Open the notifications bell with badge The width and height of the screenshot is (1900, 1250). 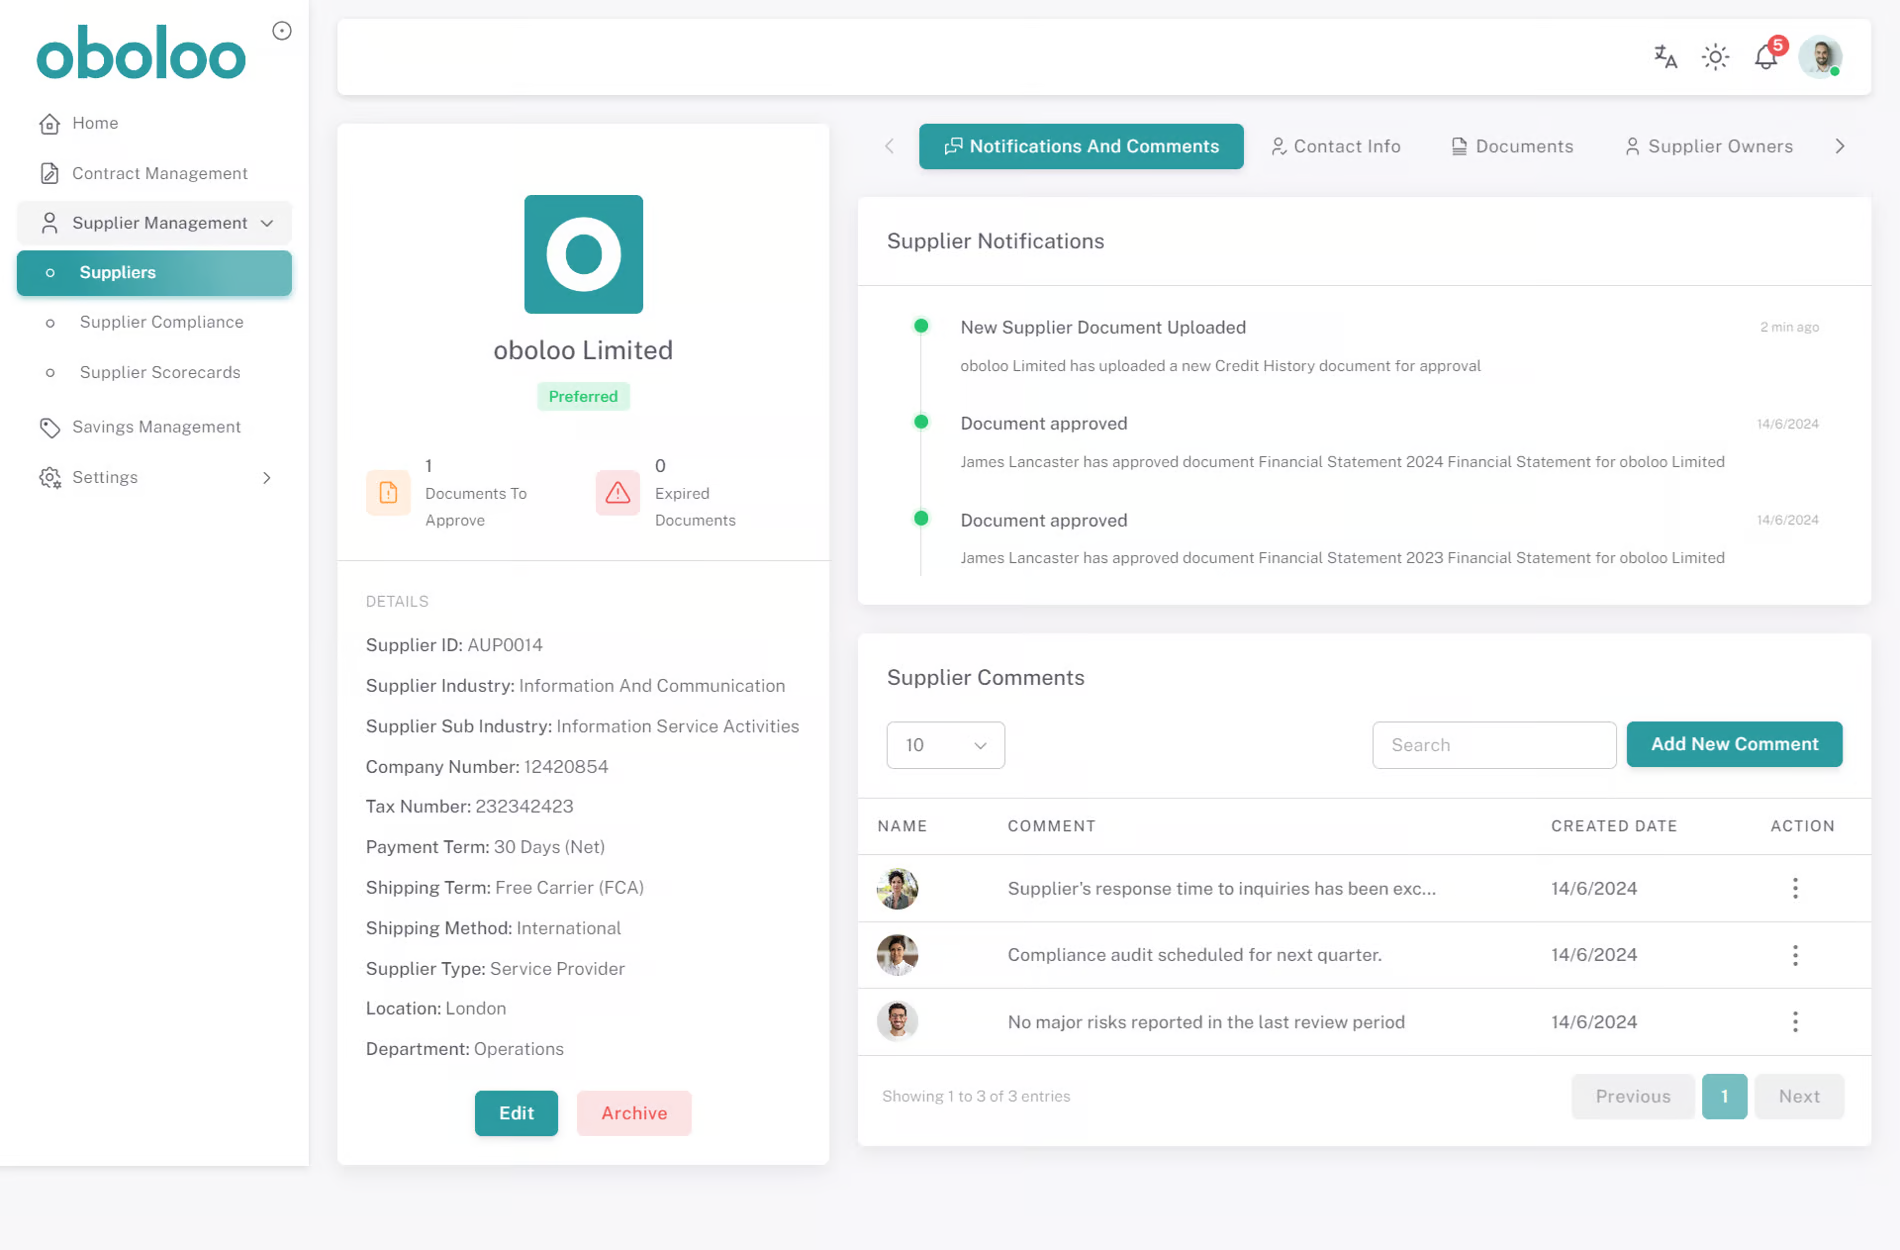click(1766, 57)
